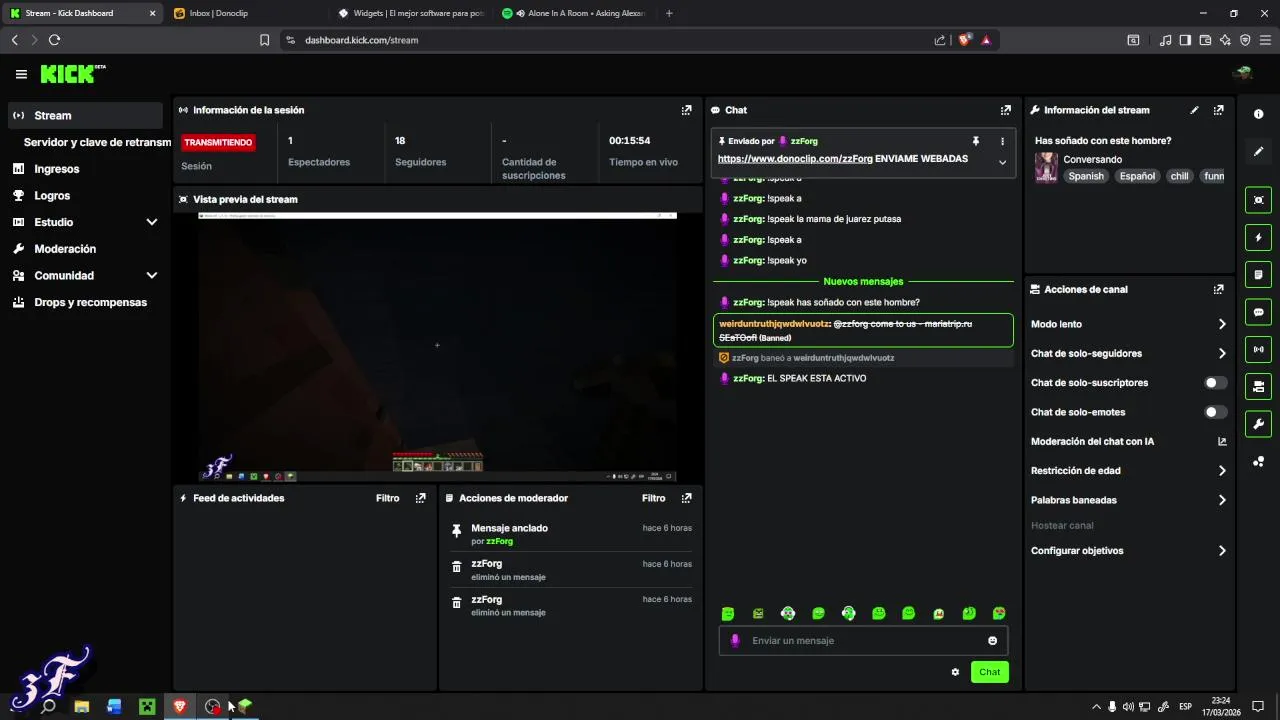Click the info icon in the right sidebar

(1258, 114)
